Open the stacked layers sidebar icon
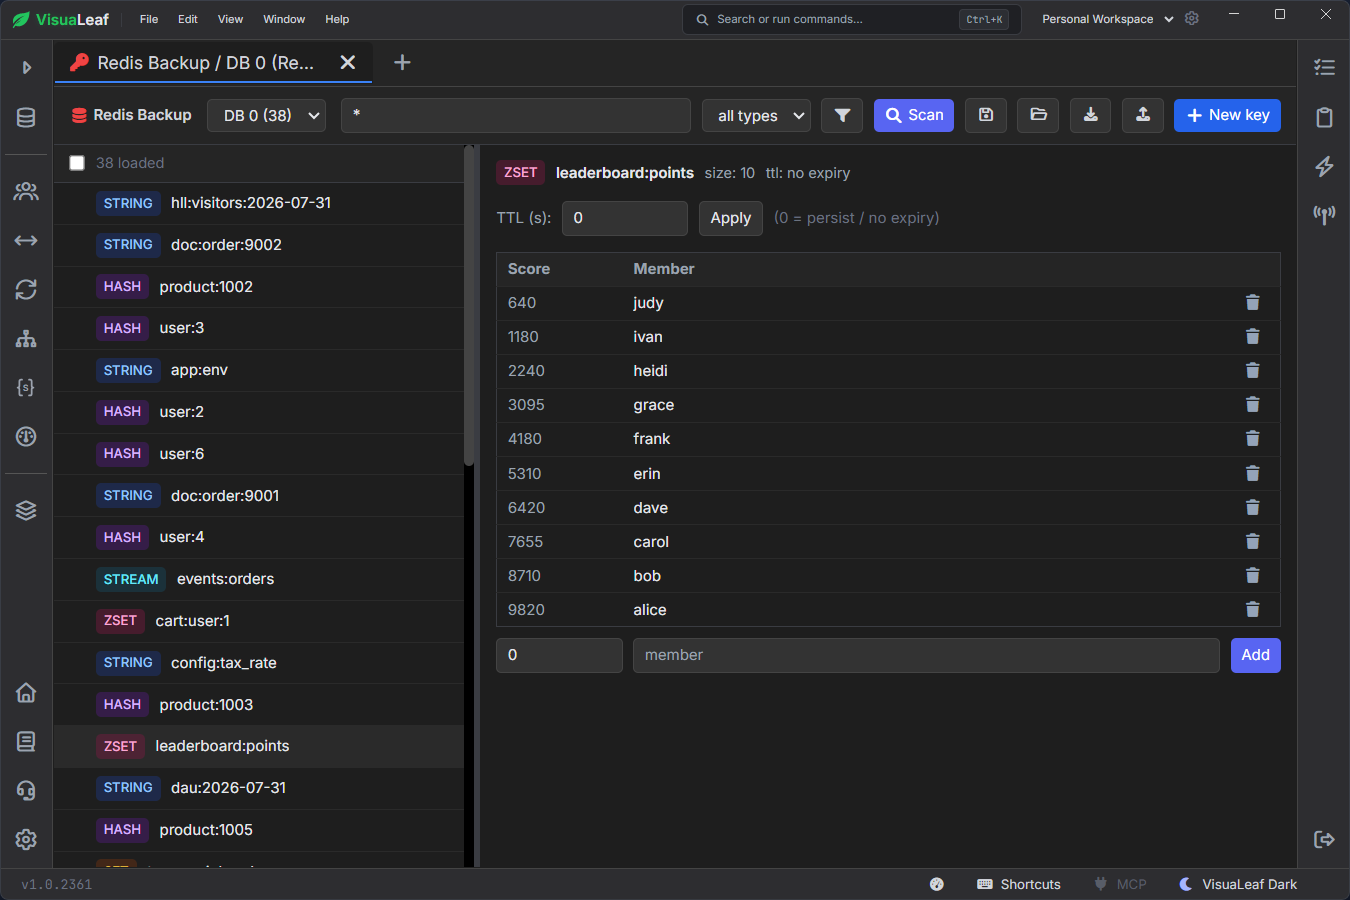The height and width of the screenshot is (900, 1350). pyautogui.click(x=26, y=510)
